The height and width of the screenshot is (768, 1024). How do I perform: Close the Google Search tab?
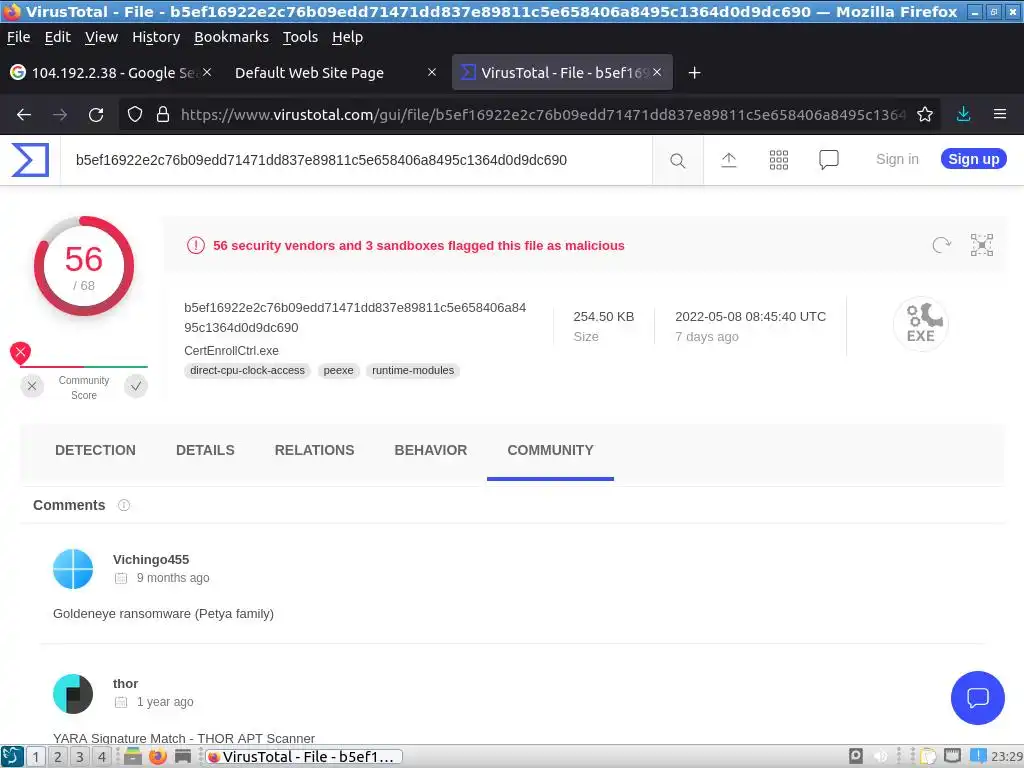206,72
